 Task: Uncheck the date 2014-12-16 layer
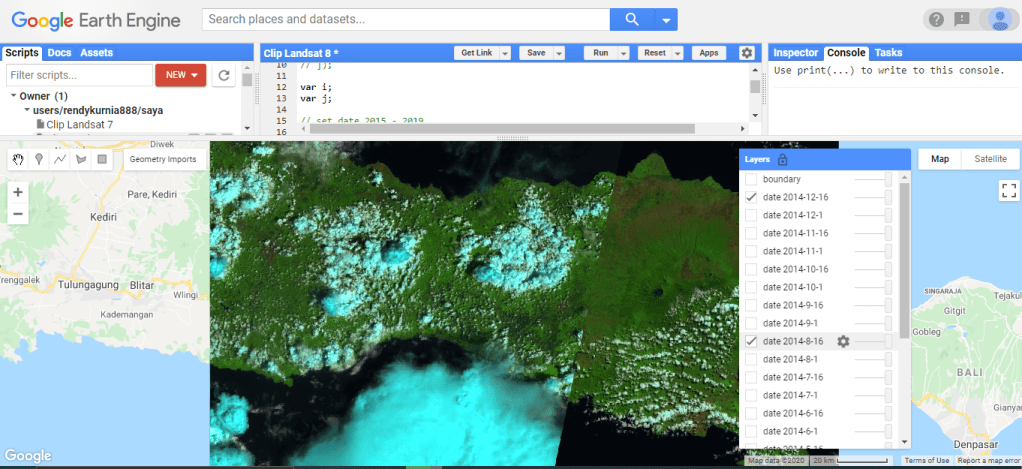(x=751, y=197)
